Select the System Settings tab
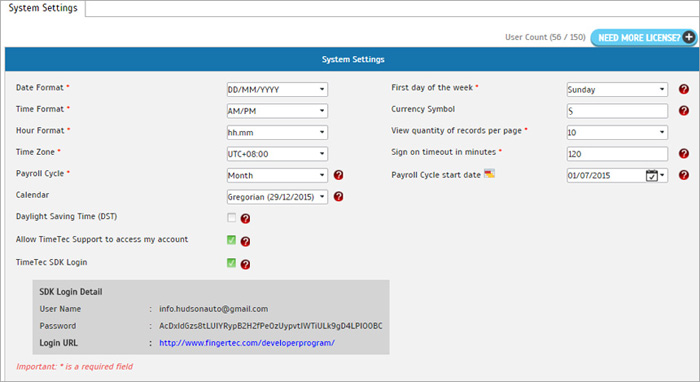This screenshot has width=700, height=382. (x=43, y=8)
